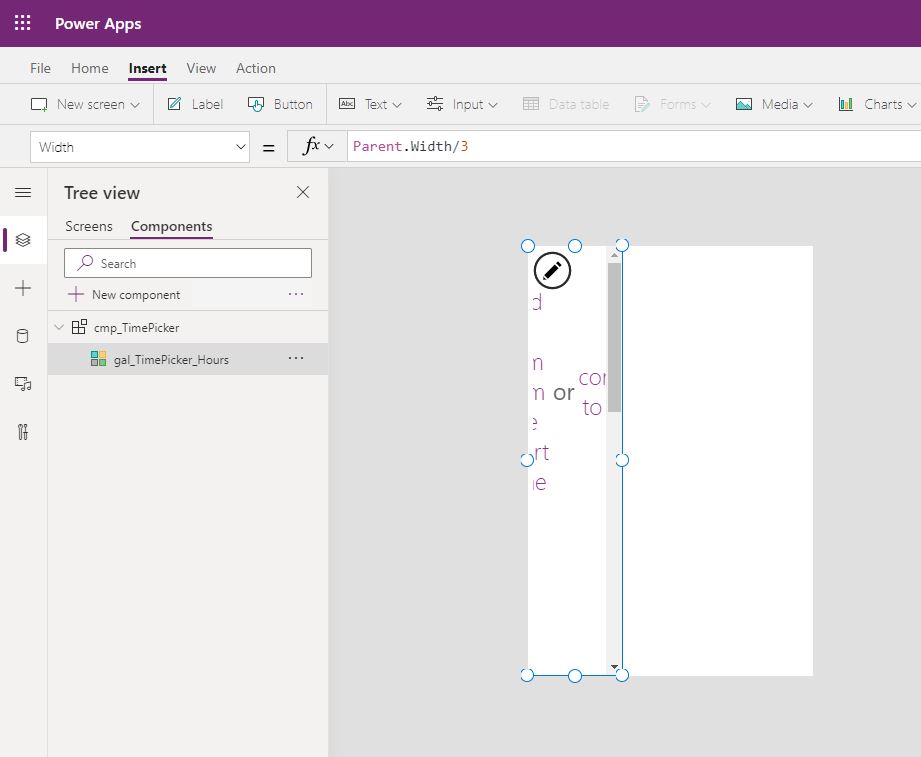Open the Data sources cylinder icon

pyautogui.click(x=22, y=336)
